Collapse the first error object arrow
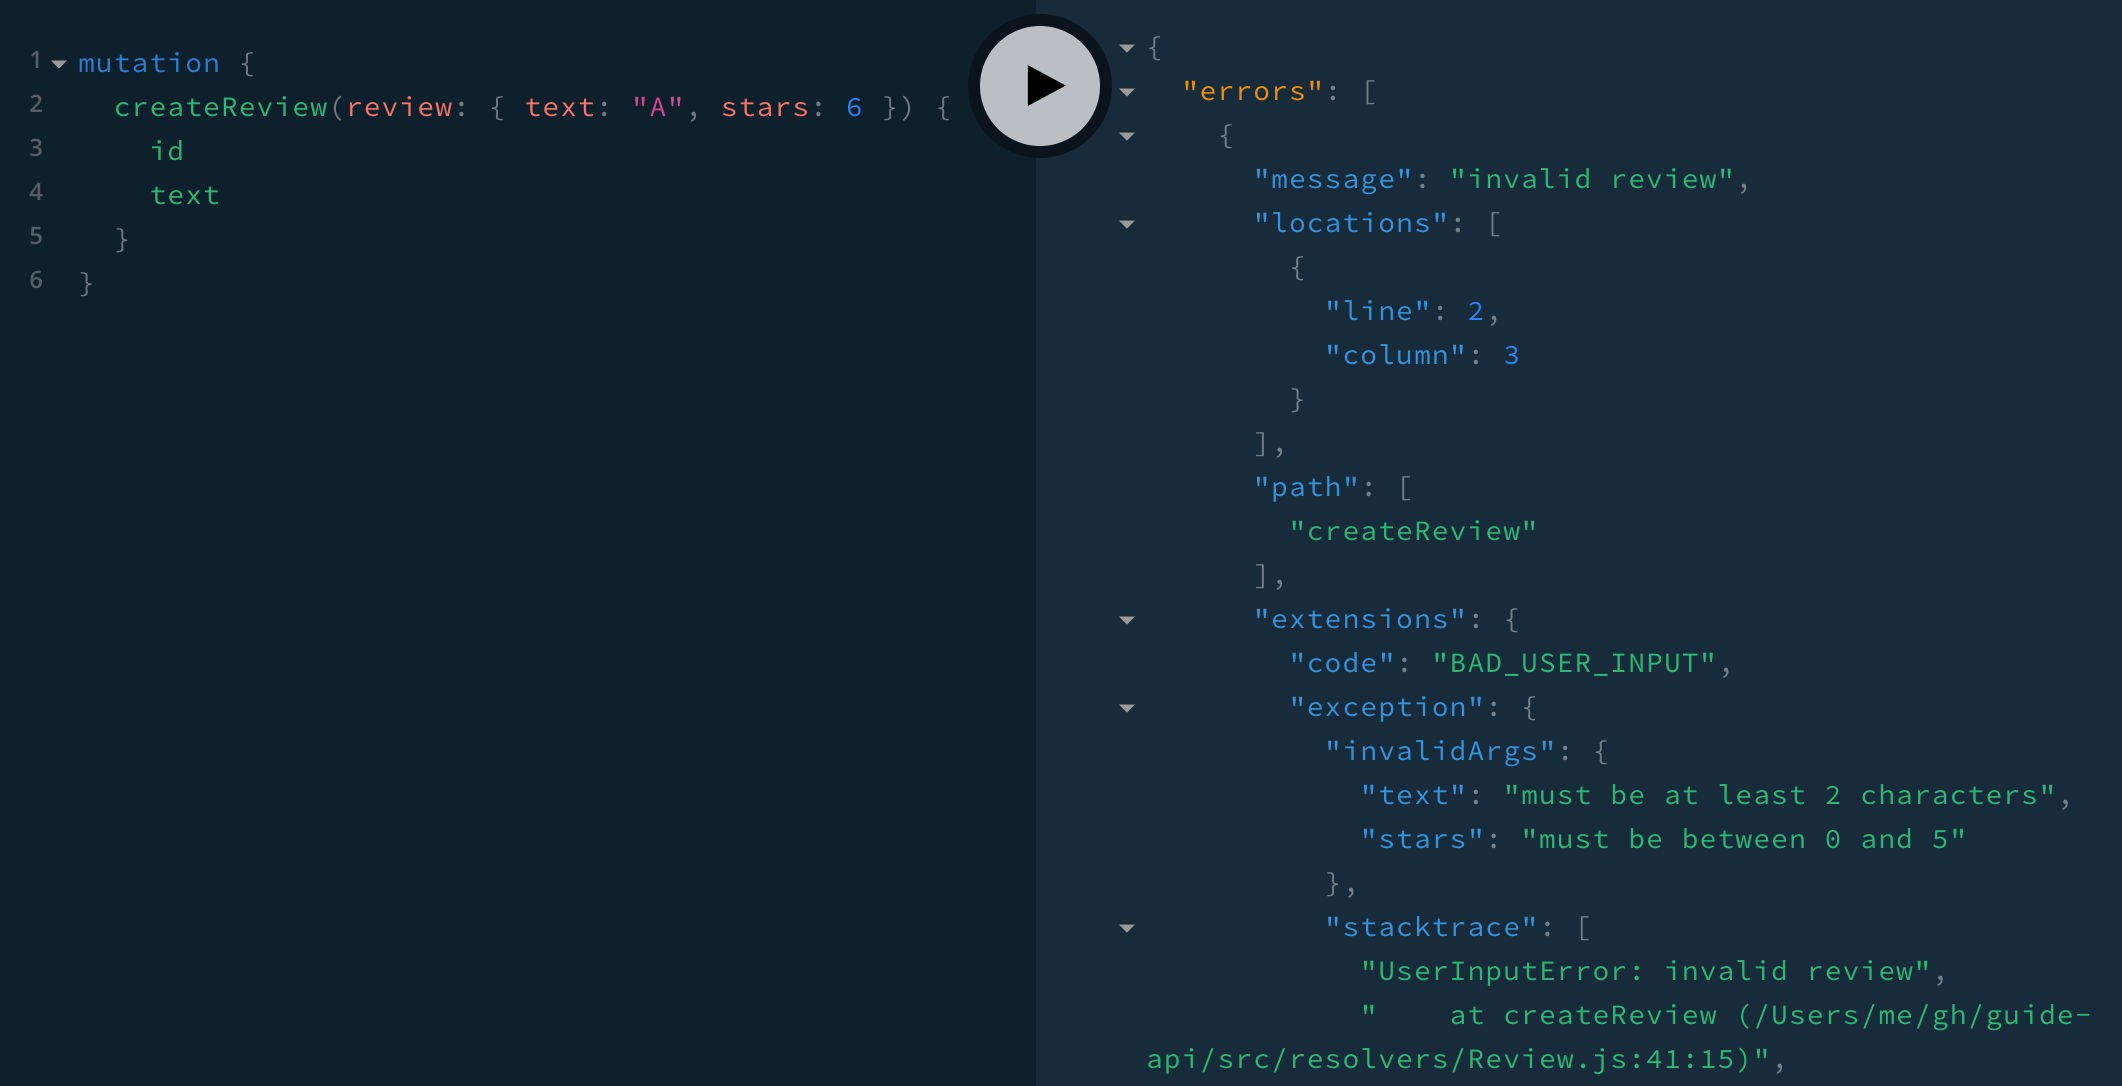 coord(1127,136)
